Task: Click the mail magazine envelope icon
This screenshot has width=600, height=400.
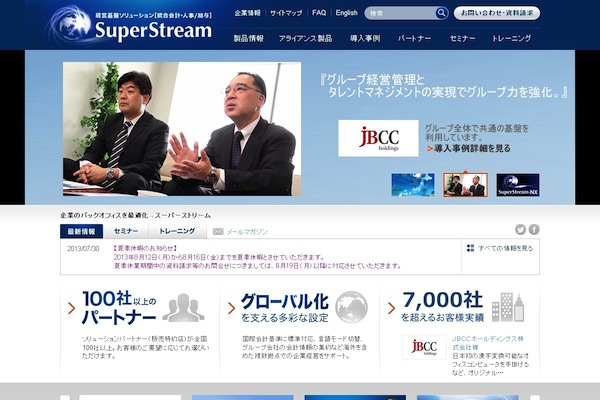Action: tap(218, 232)
